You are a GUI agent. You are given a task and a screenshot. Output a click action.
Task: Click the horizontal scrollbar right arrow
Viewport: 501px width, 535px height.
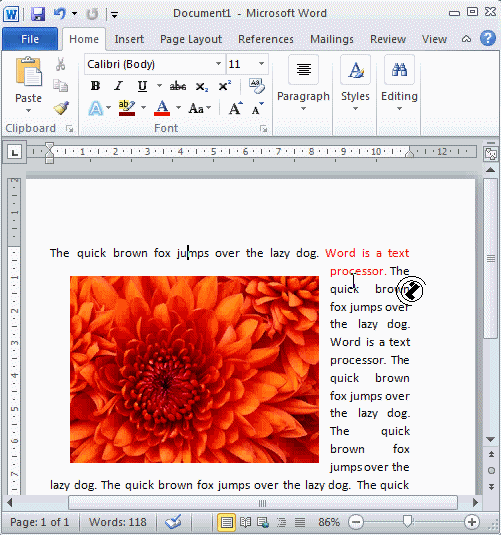[475, 503]
